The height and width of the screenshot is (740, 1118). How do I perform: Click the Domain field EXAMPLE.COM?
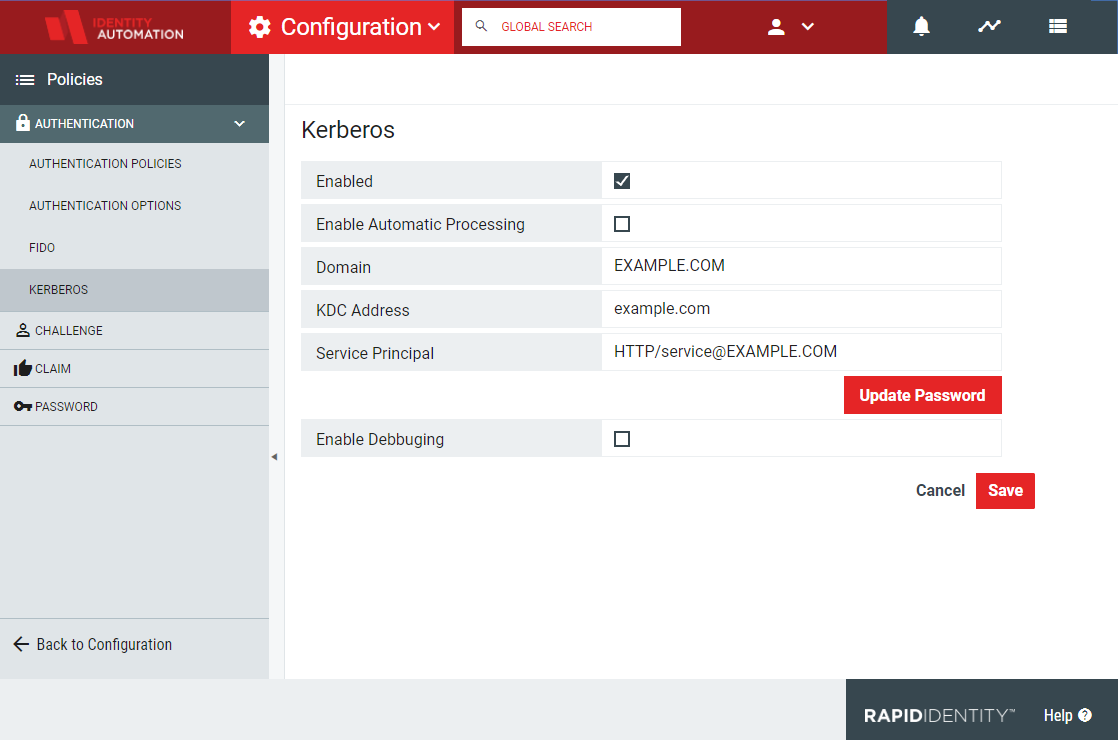801,266
